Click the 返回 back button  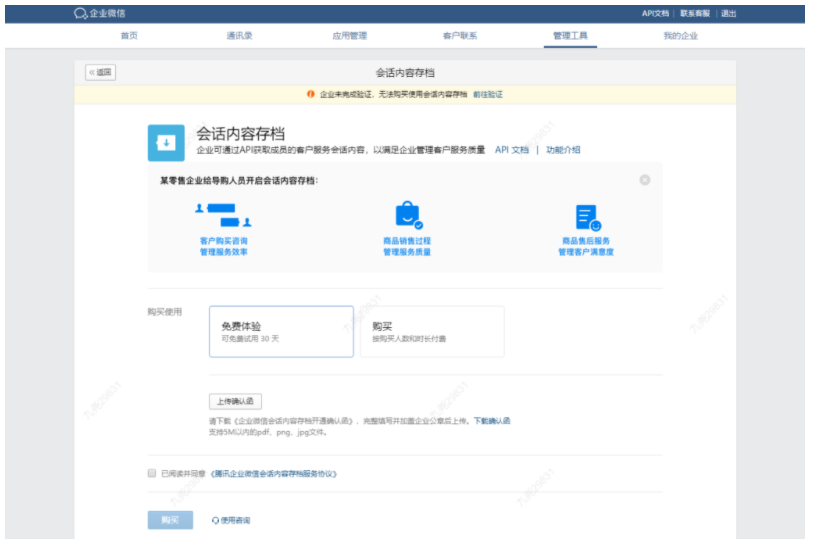pyautogui.click(x=100, y=72)
